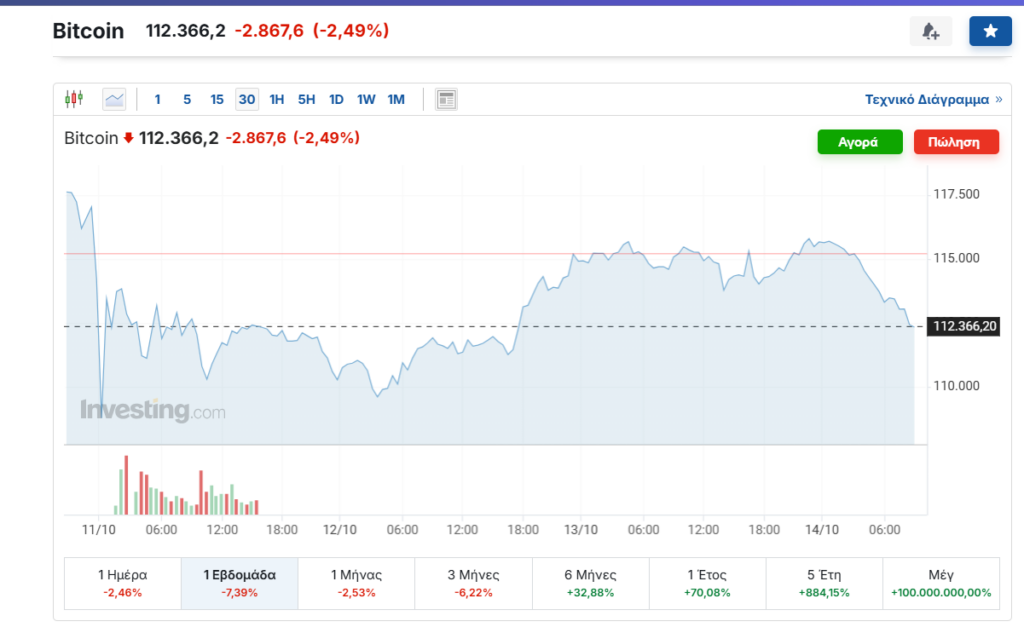Open the news overlay icon in chart toolbar
Viewport: 1024px width, 633px height.
446,99
